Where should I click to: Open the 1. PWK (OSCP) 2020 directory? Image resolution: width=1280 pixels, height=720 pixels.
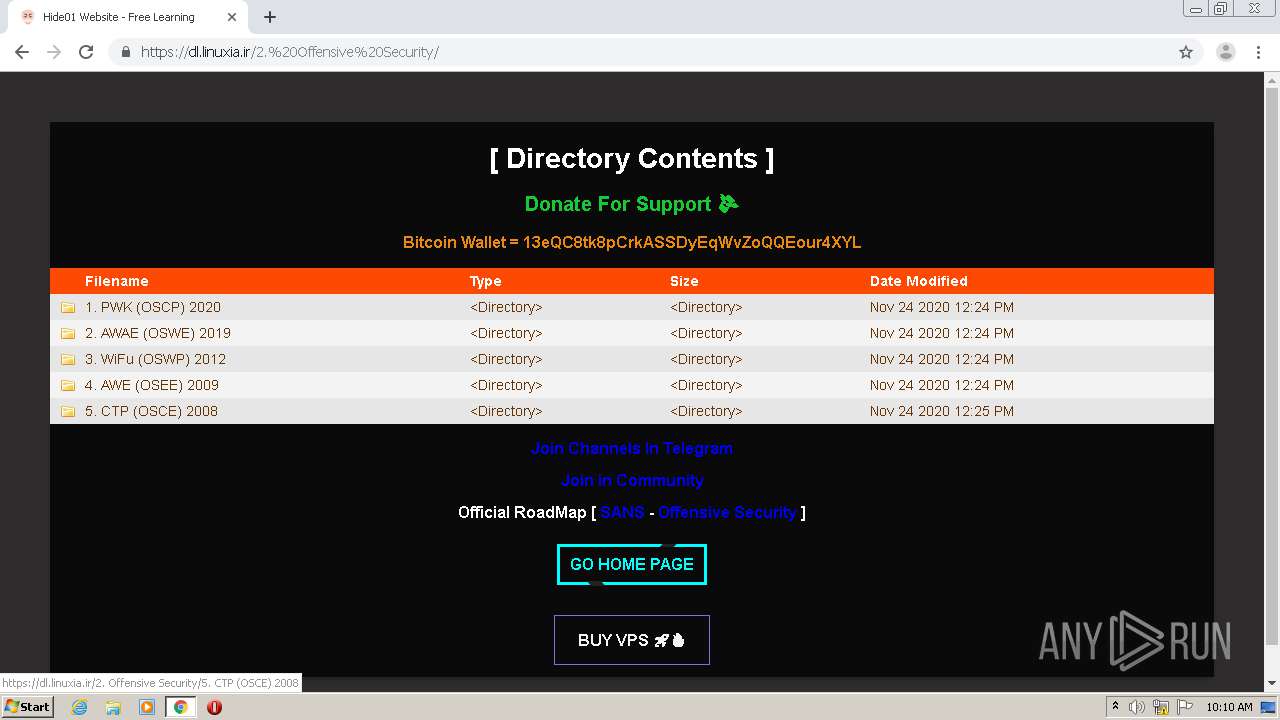click(x=153, y=307)
